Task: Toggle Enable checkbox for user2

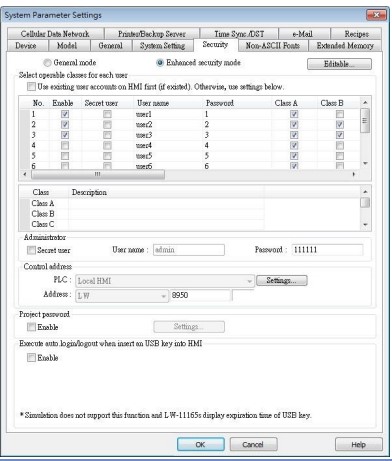Action: pyautogui.click(x=65, y=125)
